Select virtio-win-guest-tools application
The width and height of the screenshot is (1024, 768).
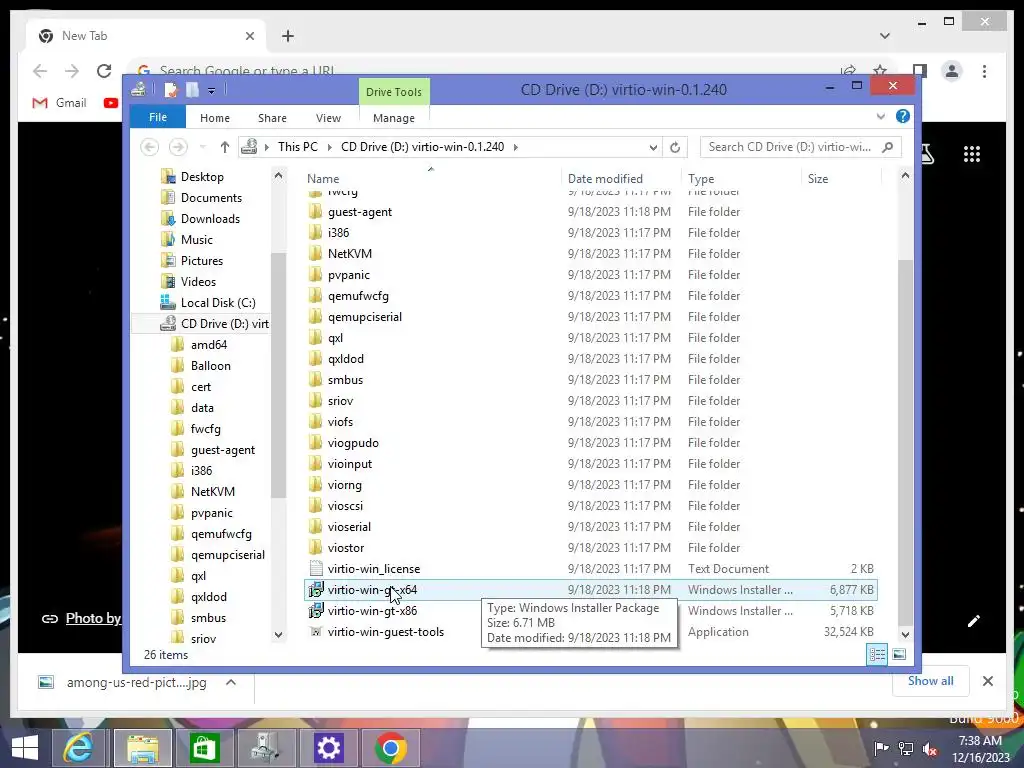(385, 632)
